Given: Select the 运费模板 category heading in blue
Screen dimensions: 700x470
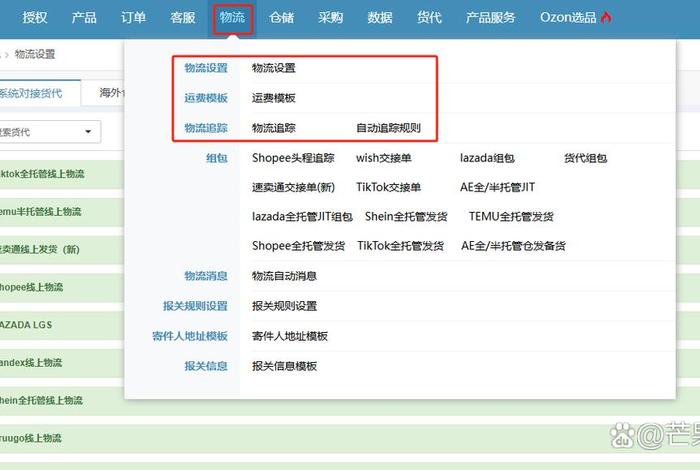Looking at the screenshot, I should 206,98.
